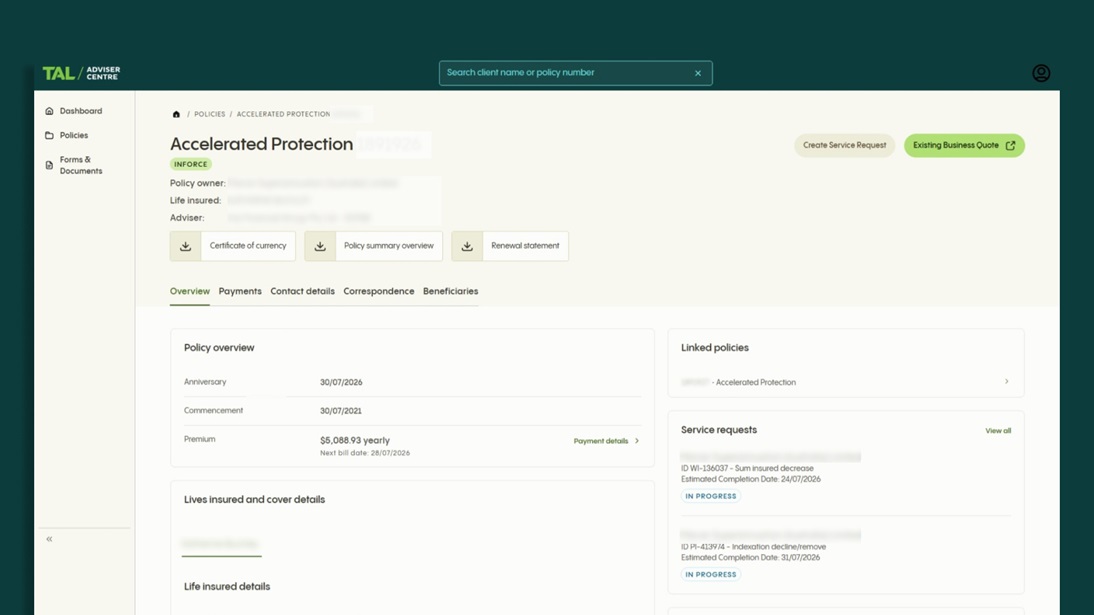Click the Commencement date 30/07/2021
The width and height of the screenshot is (1094, 615).
pos(340,411)
